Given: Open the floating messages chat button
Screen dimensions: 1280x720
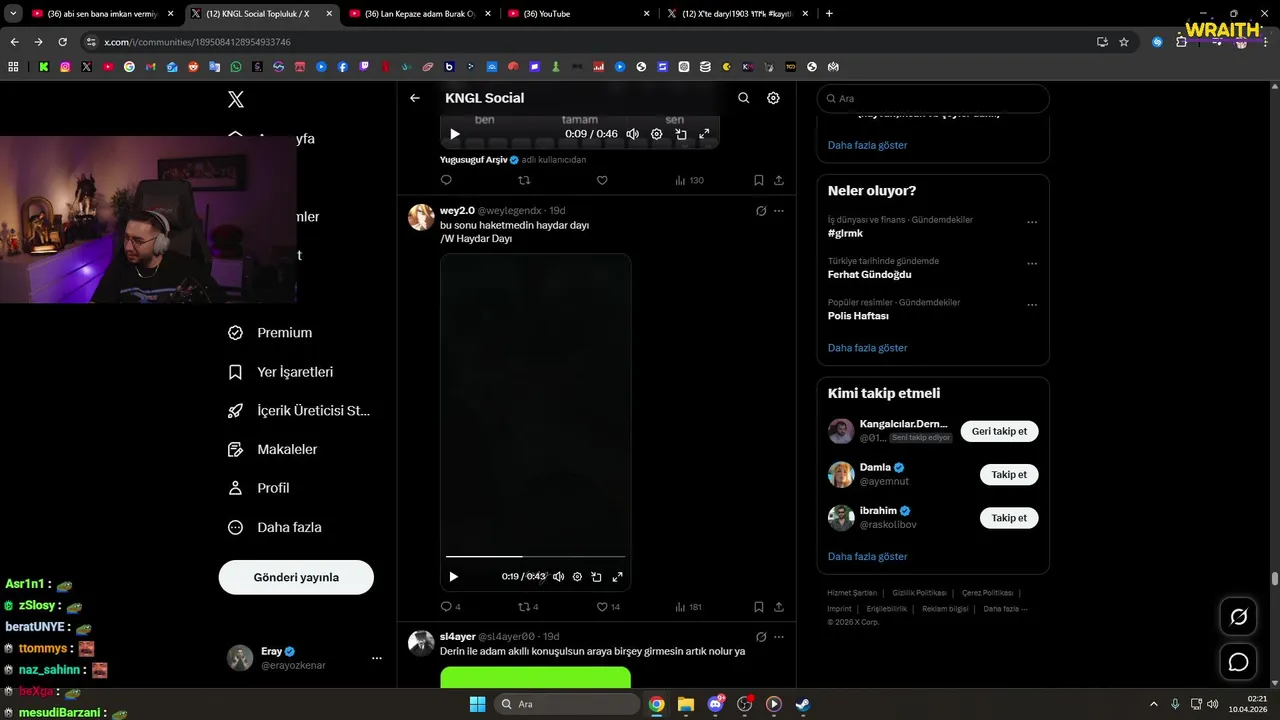Looking at the screenshot, I should tap(1239, 662).
